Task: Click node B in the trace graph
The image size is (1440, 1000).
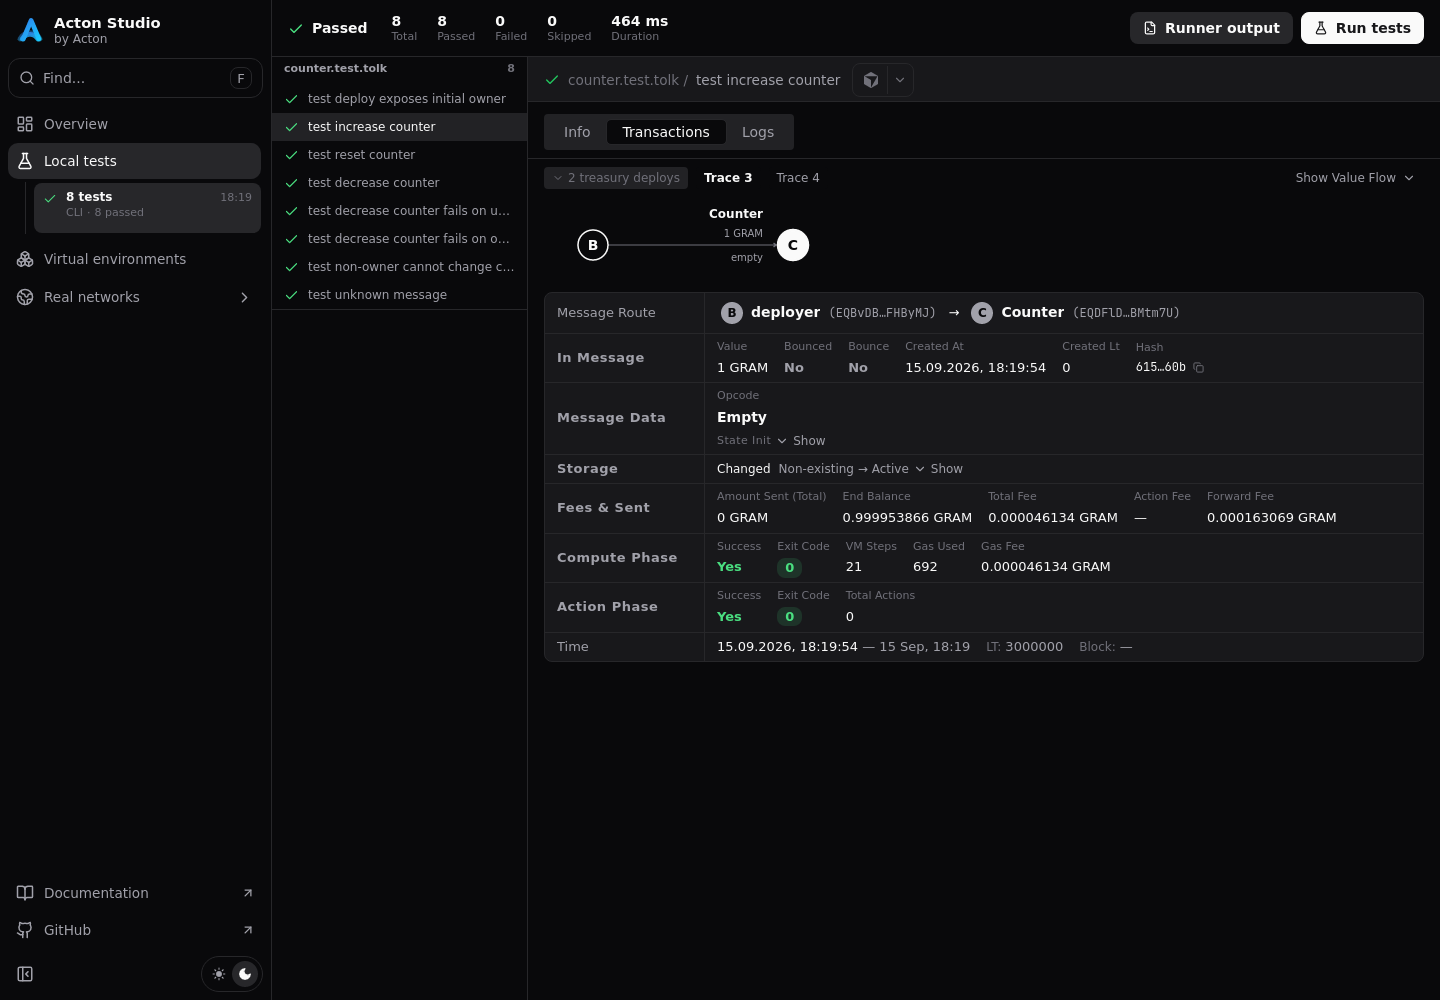Action: point(593,245)
